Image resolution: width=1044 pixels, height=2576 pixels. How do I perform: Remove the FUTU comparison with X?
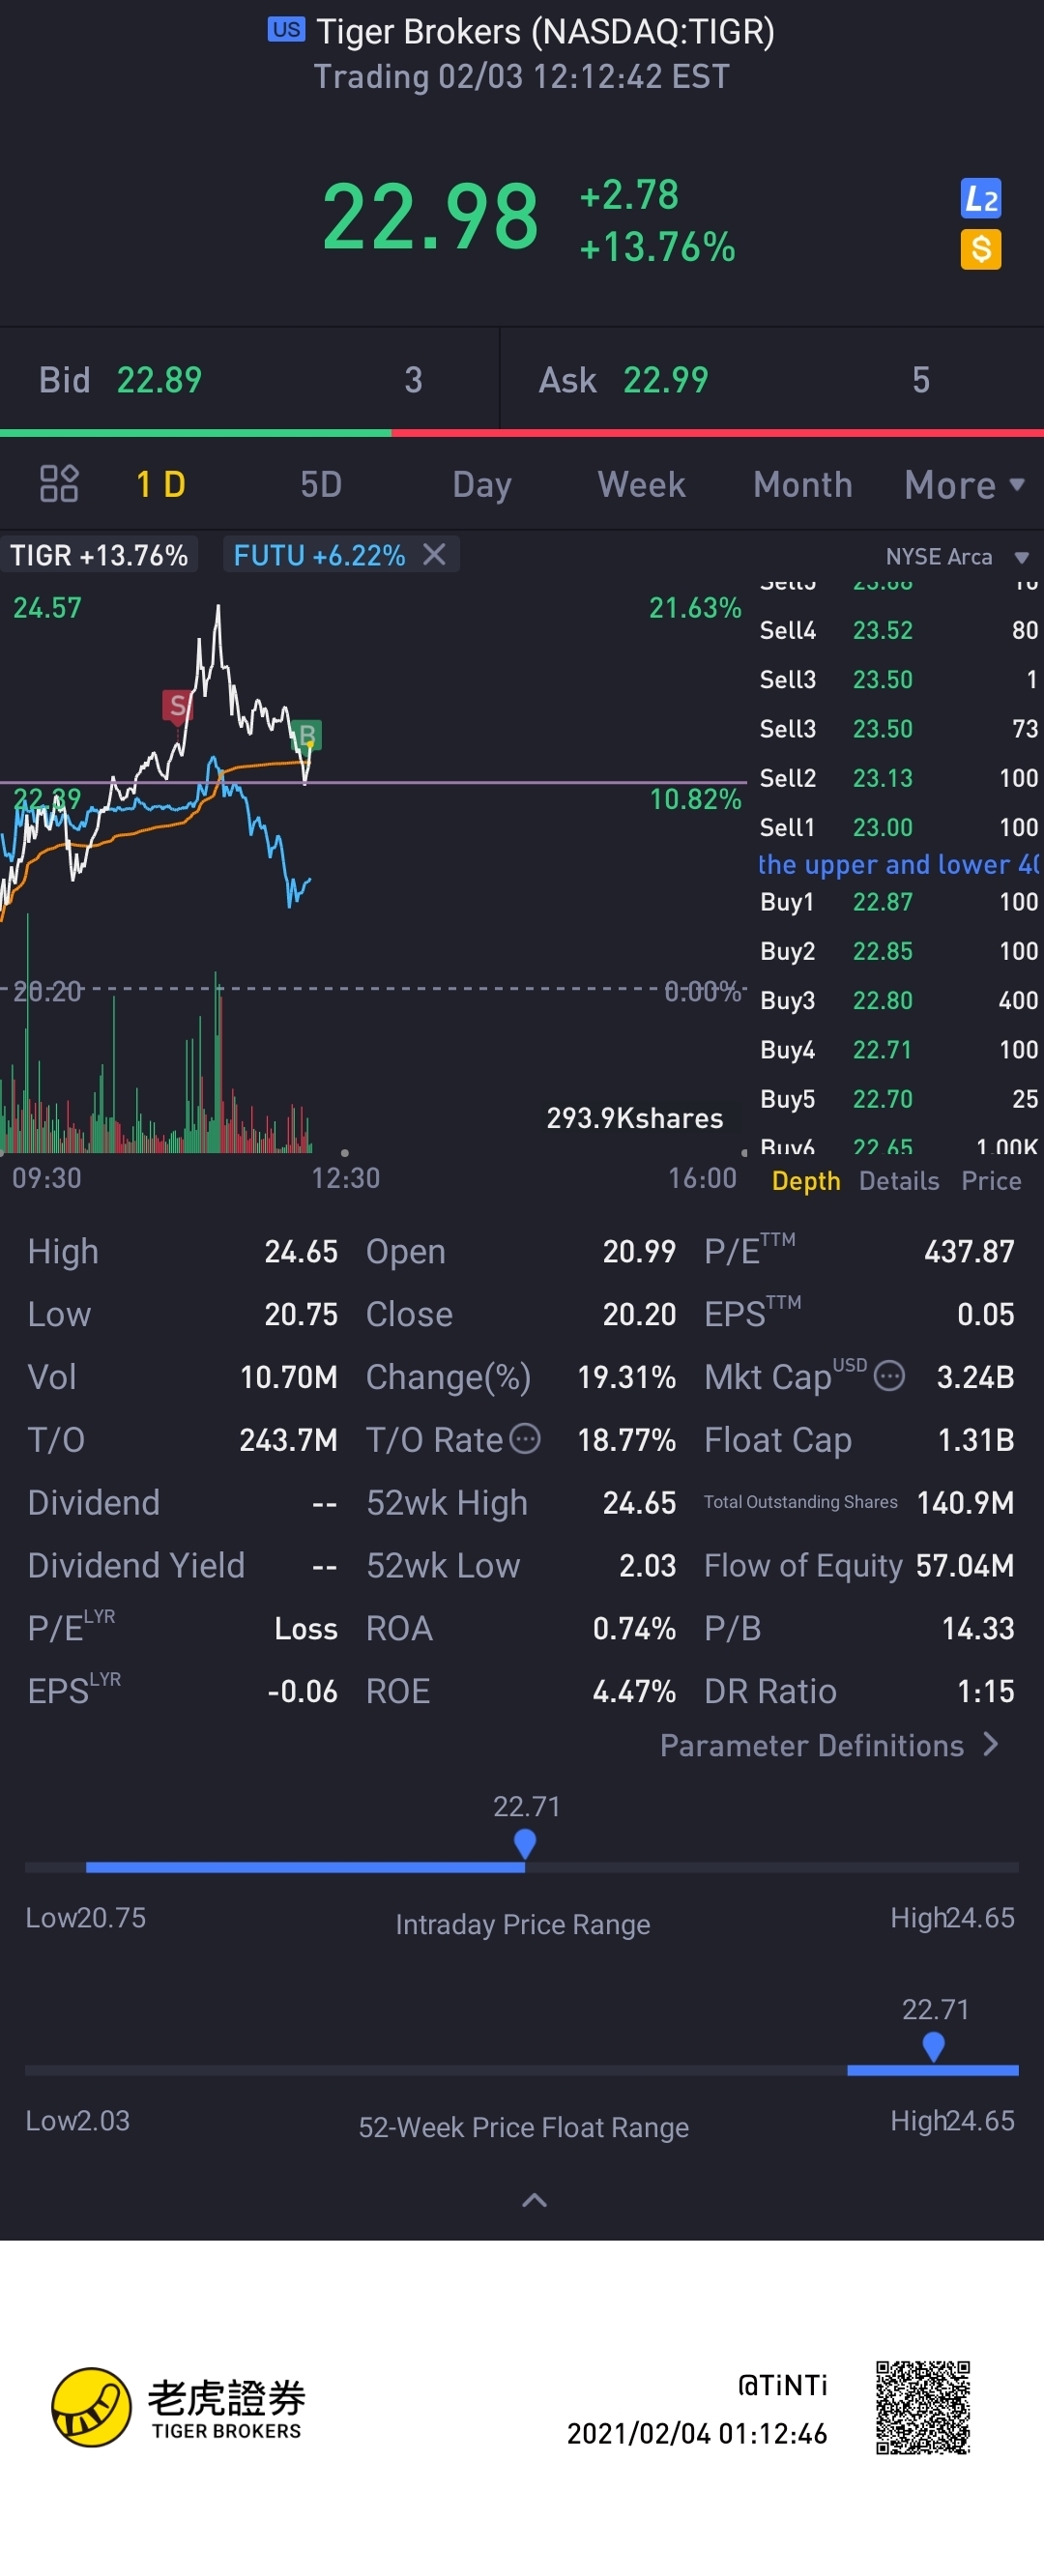pos(435,554)
